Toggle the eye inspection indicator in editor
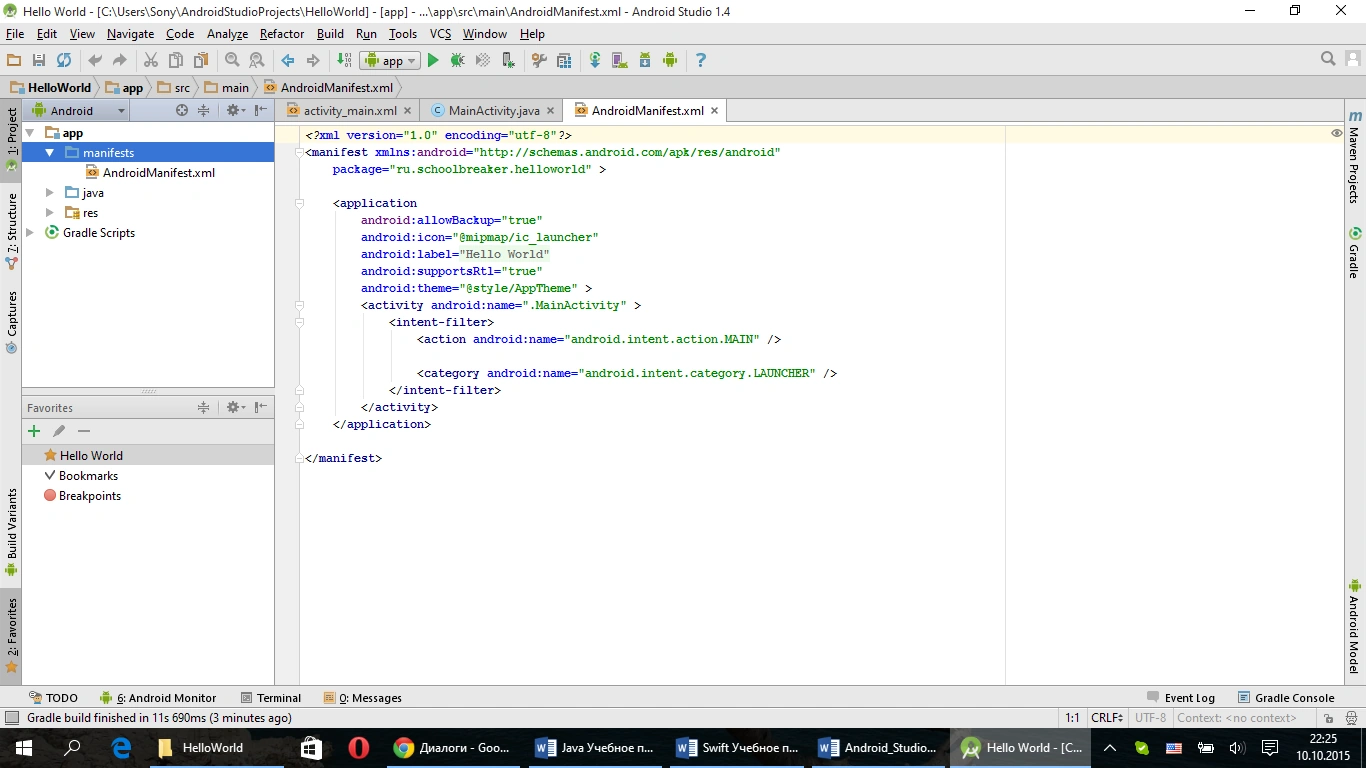This screenshot has height=768, width=1366. tap(1336, 133)
